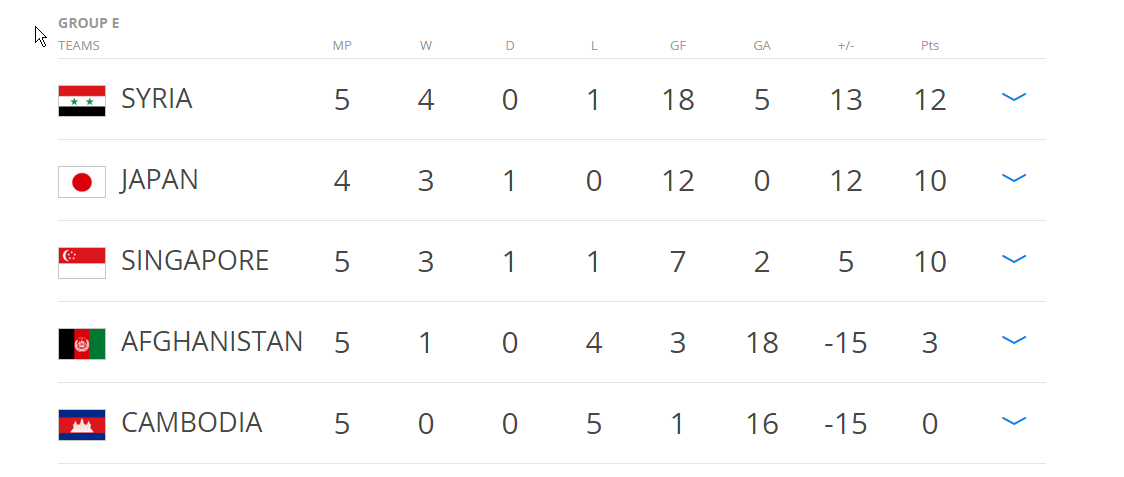Expand the Cambodia row details chevron
The image size is (1124, 477).
[1014, 421]
